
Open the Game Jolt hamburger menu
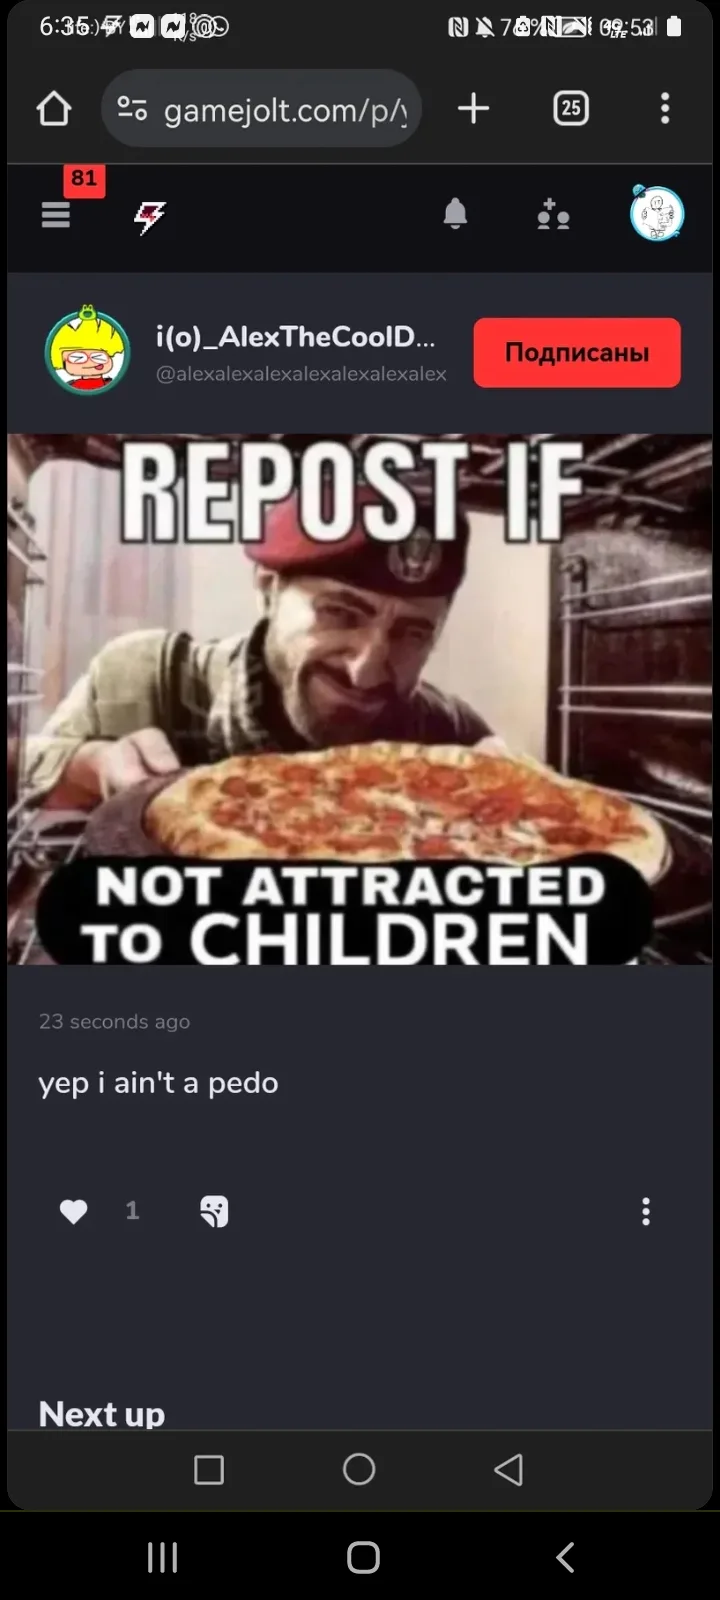click(x=56, y=214)
